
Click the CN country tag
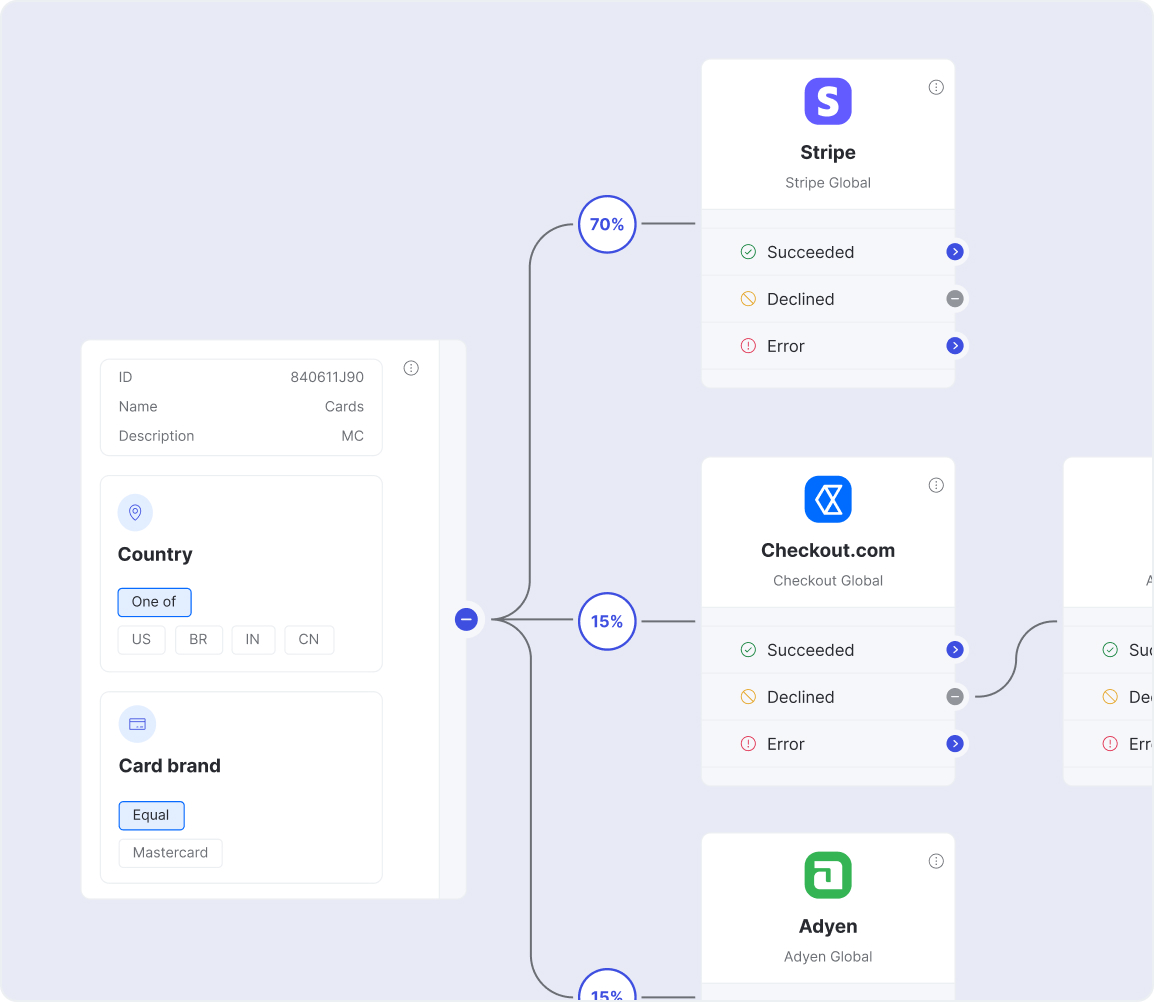309,640
